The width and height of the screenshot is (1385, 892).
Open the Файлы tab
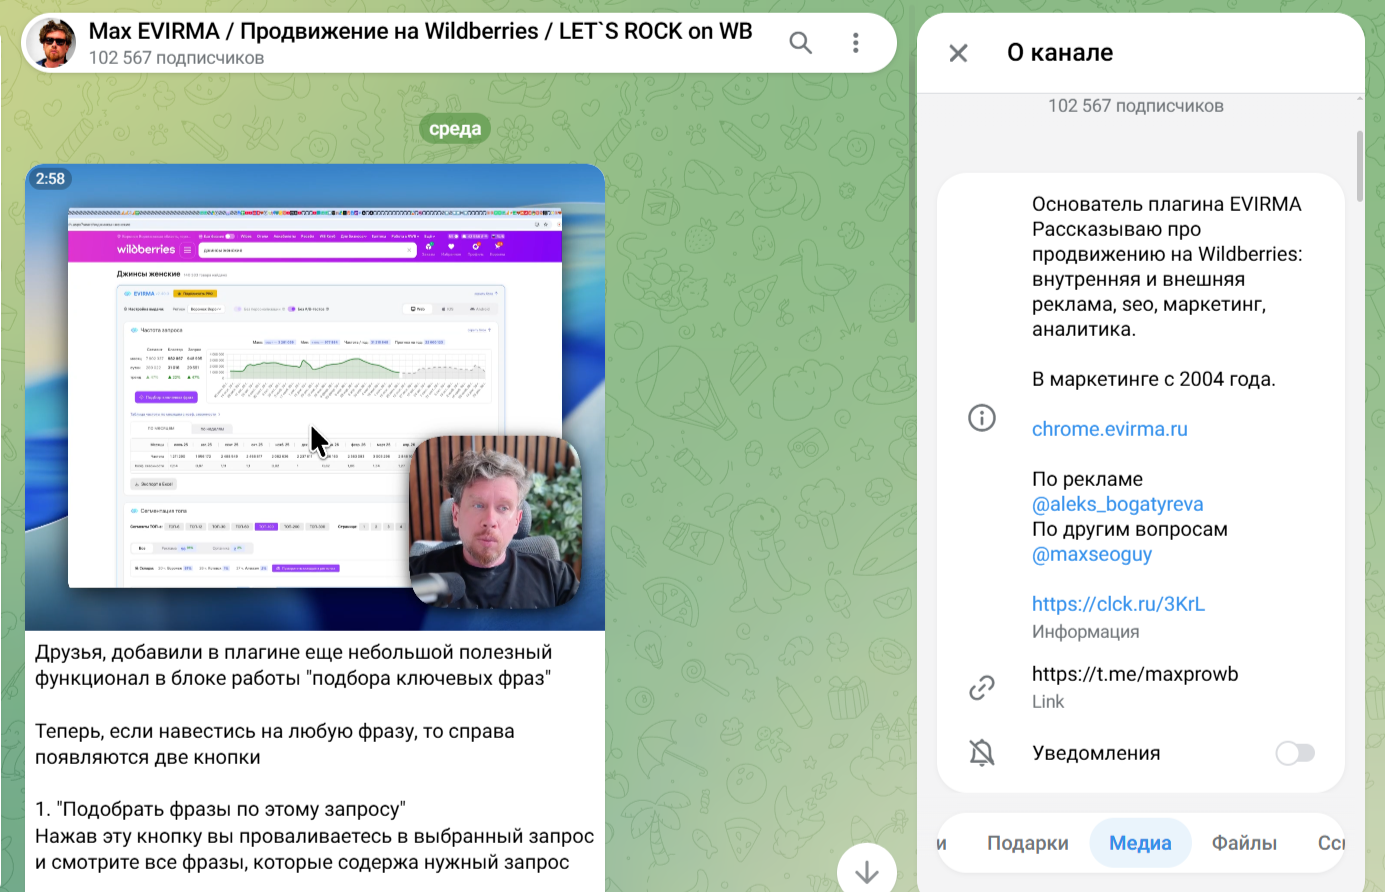1244,843
